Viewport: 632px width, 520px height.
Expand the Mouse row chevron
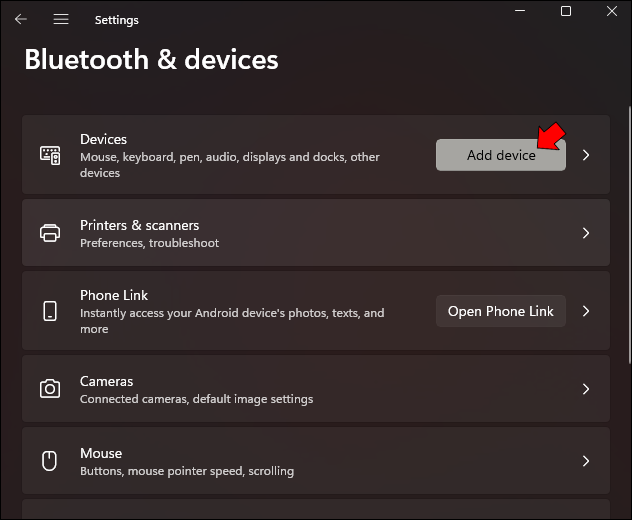(586, 461)
